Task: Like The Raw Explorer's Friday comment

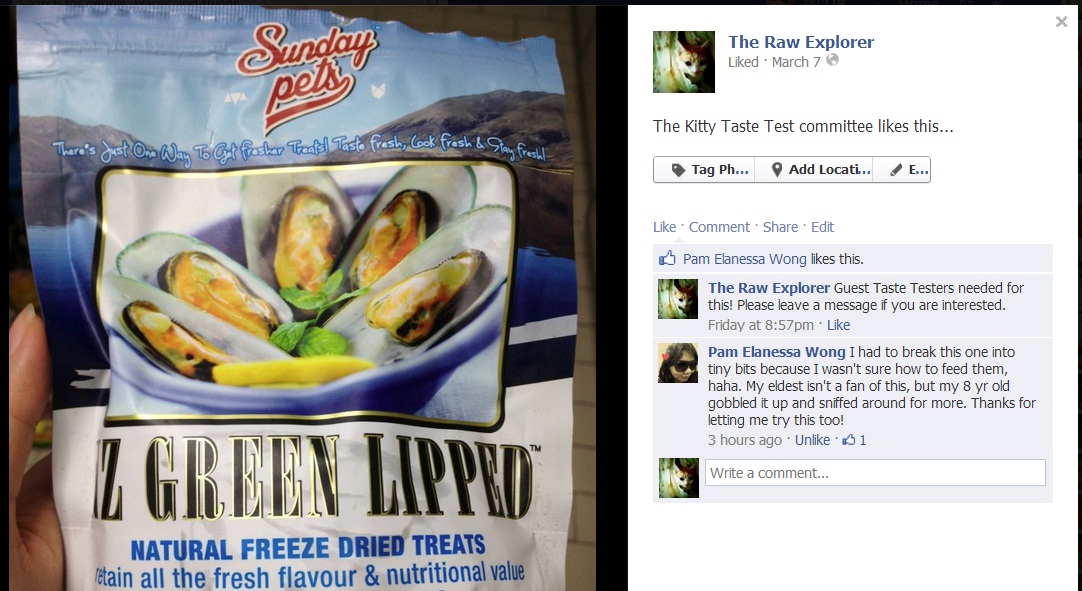Action: pyautogui.click(x=838, y=325)
